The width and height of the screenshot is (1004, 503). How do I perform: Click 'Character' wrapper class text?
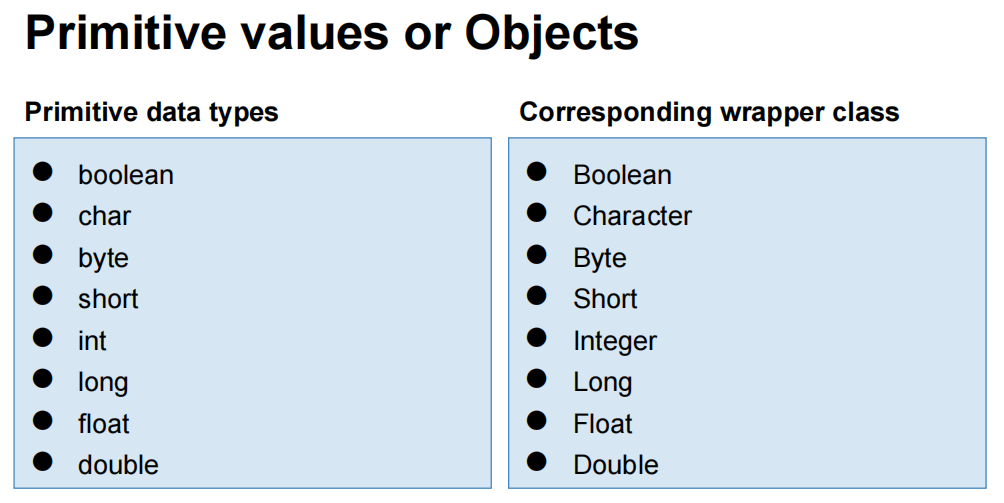tap(633, 216)
